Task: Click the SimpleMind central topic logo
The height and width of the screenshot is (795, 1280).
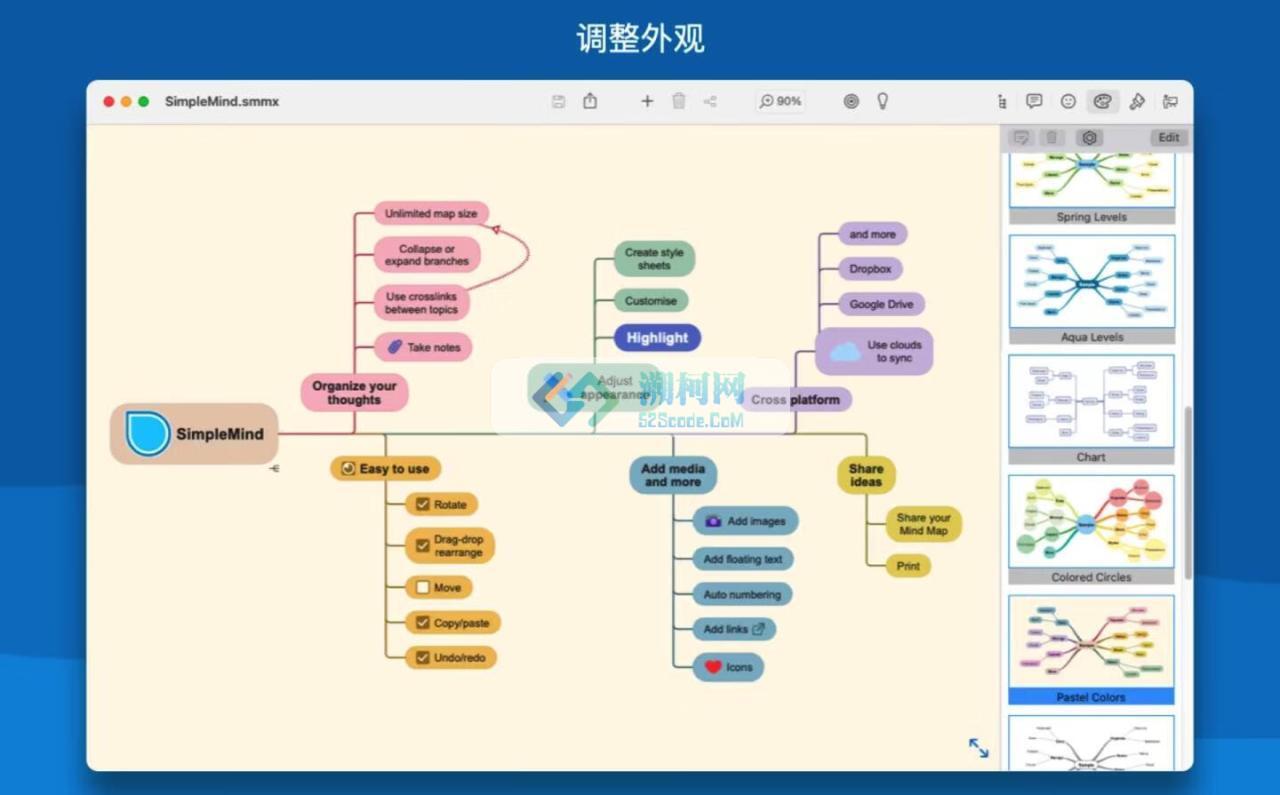Action: tap(148, 434)
